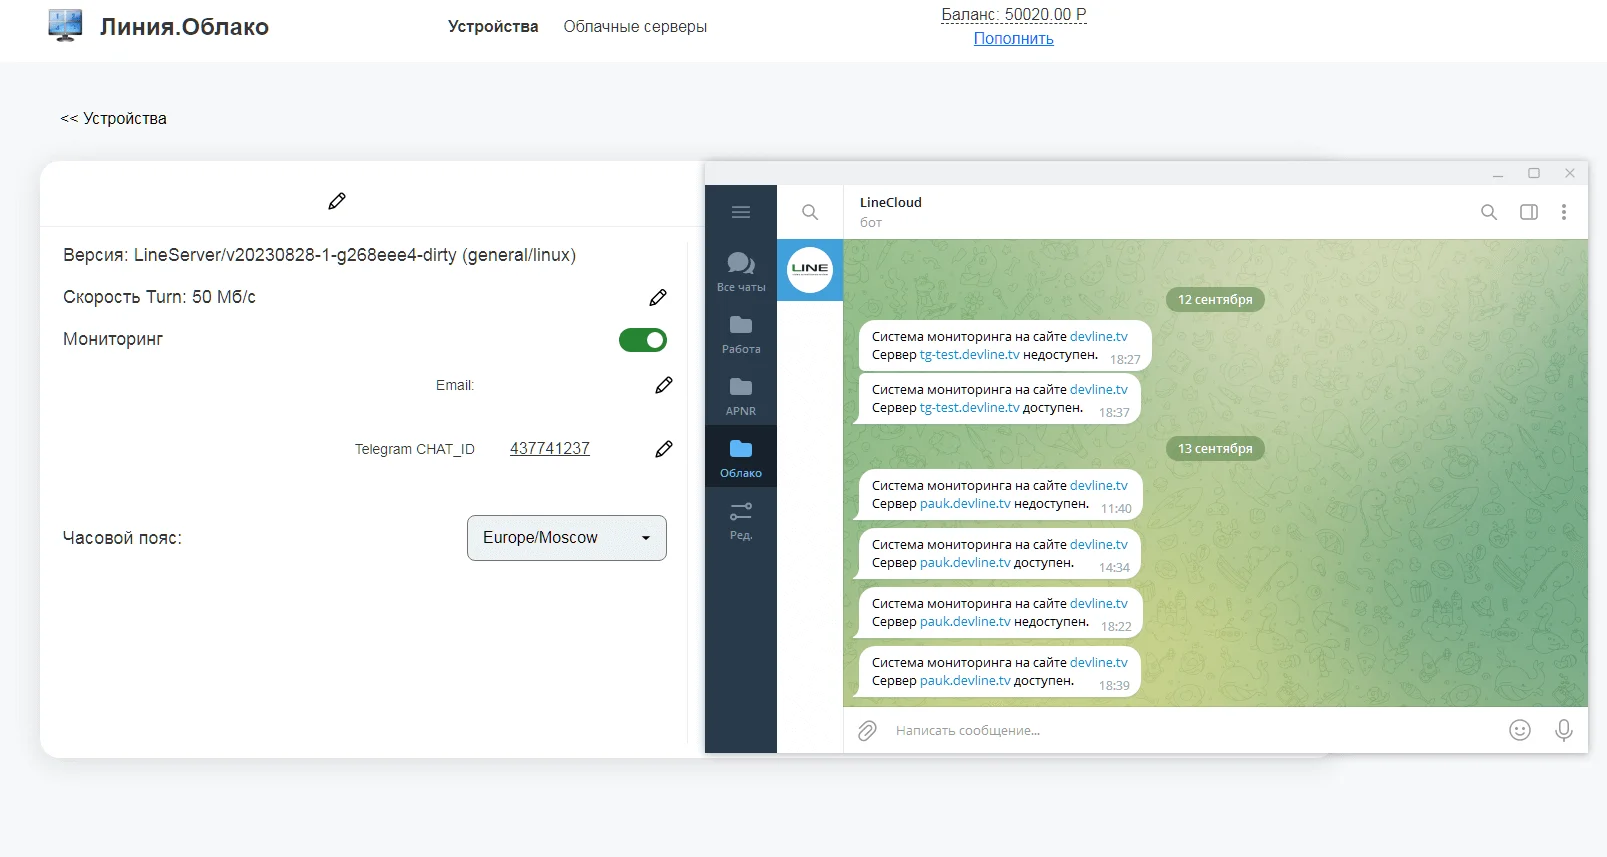Switch to the Устройства tab
The width and height of the screenshot is (1607, 857).
click(x=493, y=27)
